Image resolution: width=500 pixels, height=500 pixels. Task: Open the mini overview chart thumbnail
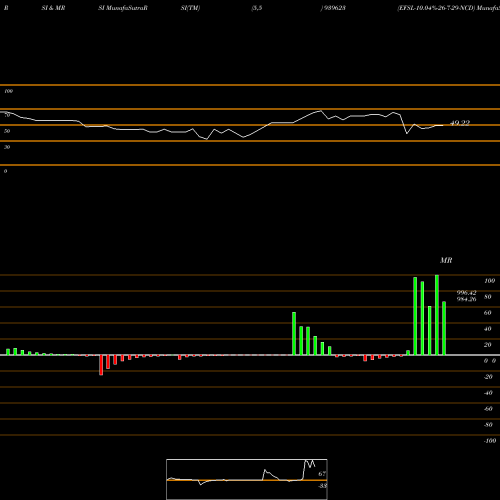click(x=247, y=479)
